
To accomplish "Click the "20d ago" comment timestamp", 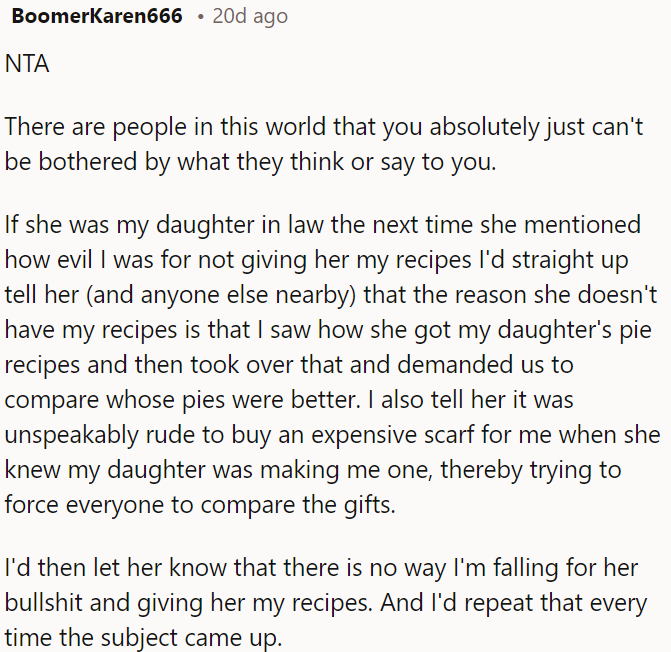I will (249, 16).
